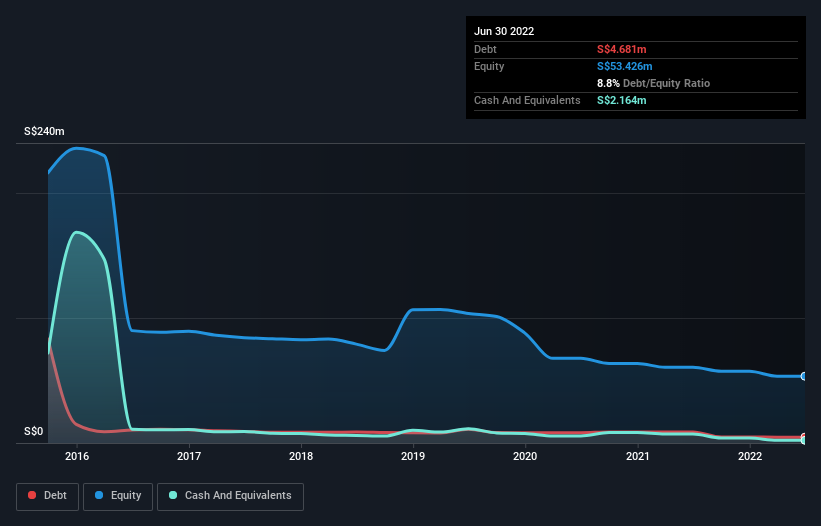Click the 2019 x-axis label
The height and width of the screenshot is (526, 821).
413,456
